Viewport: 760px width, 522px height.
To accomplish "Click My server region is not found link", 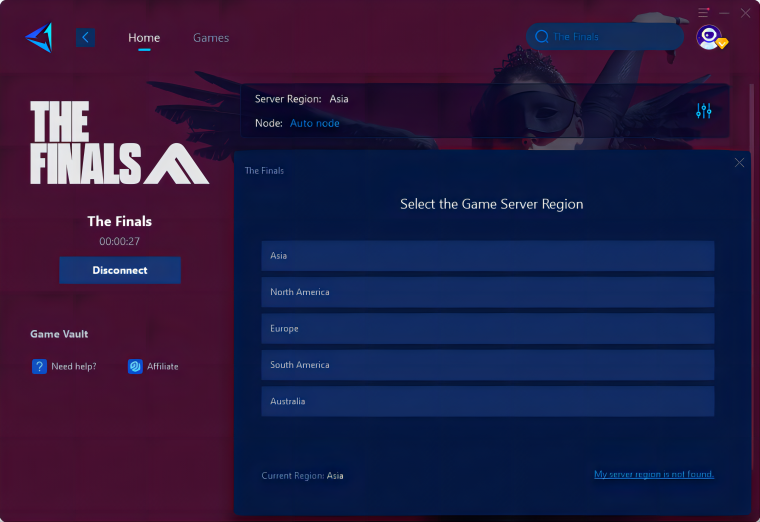I will [654, 474].
